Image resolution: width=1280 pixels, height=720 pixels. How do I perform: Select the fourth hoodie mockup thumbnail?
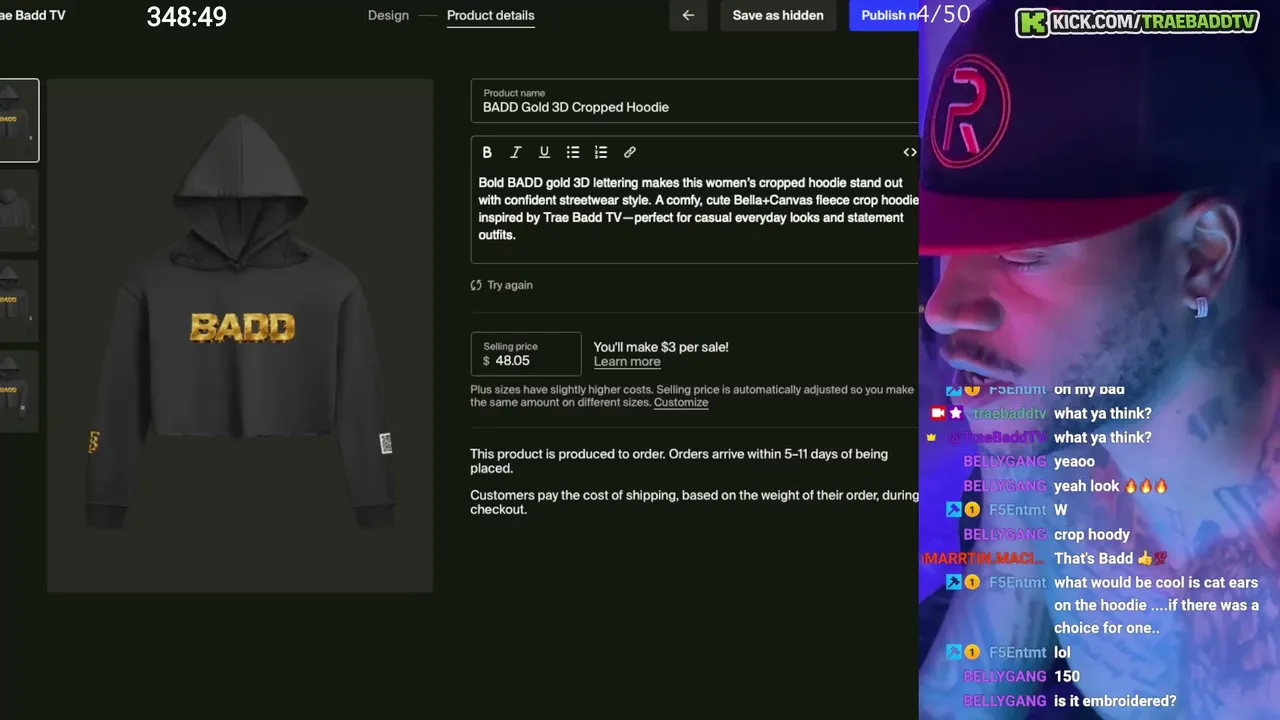coord(18,391)
